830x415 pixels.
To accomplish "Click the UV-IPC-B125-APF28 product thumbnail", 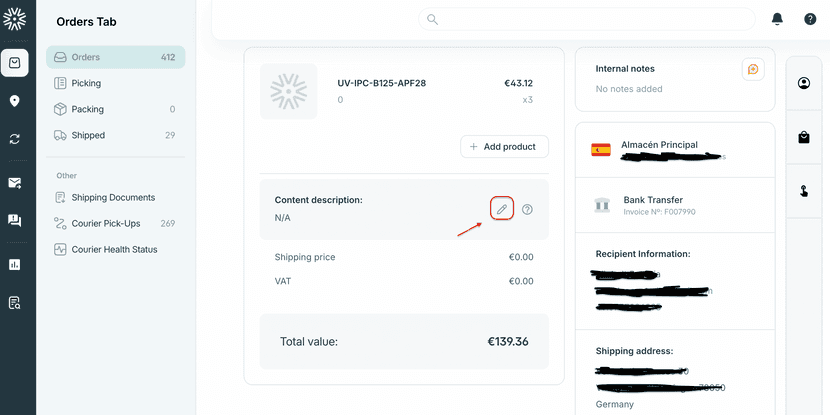I will click(x=288, y=91).
